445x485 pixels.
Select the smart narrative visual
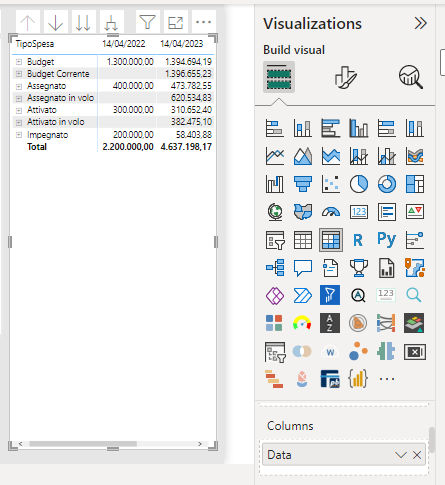(331, 267)
